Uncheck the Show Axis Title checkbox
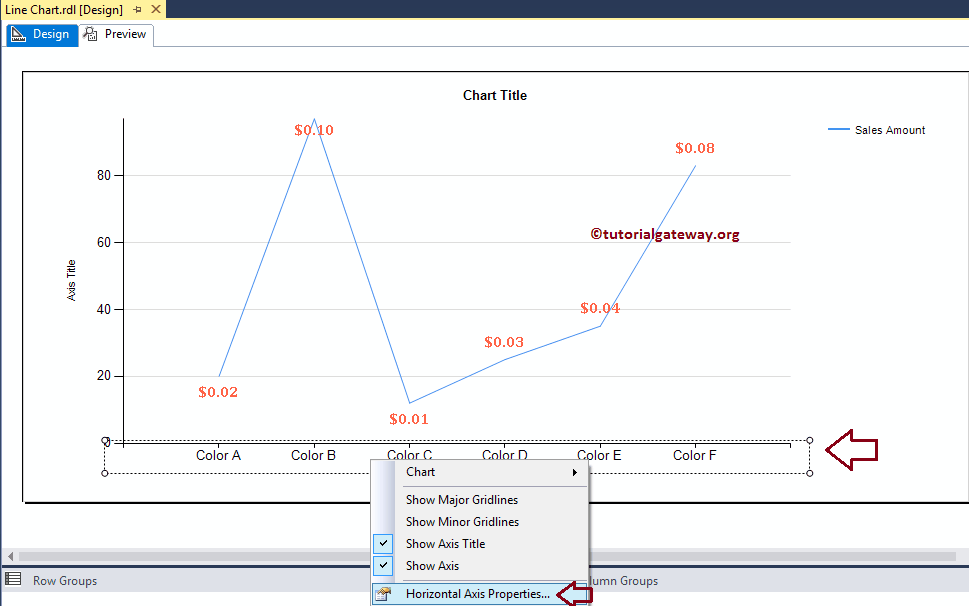969x606 pixels. point(382,543)
